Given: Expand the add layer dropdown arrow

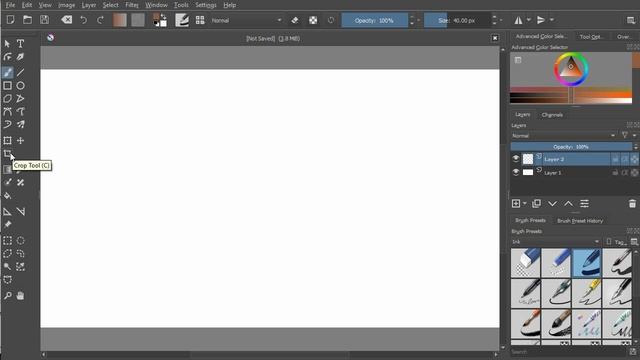Looking at the screenshot, I should tap(524, 203).
